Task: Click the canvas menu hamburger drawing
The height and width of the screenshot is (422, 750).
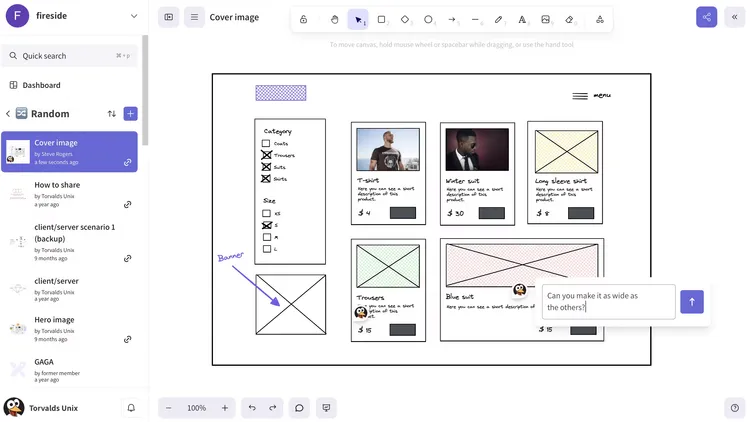Action: (x=580, y=96)
